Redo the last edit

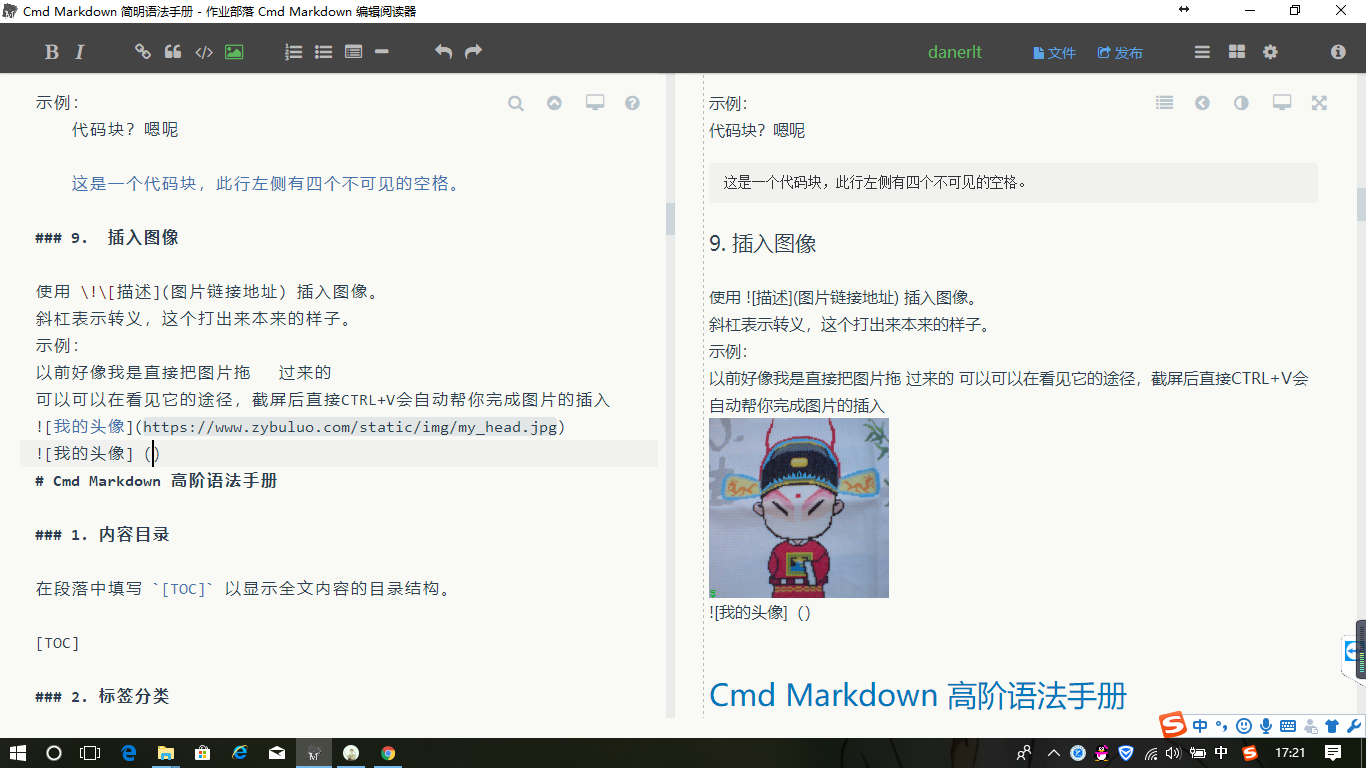(474, 52)
